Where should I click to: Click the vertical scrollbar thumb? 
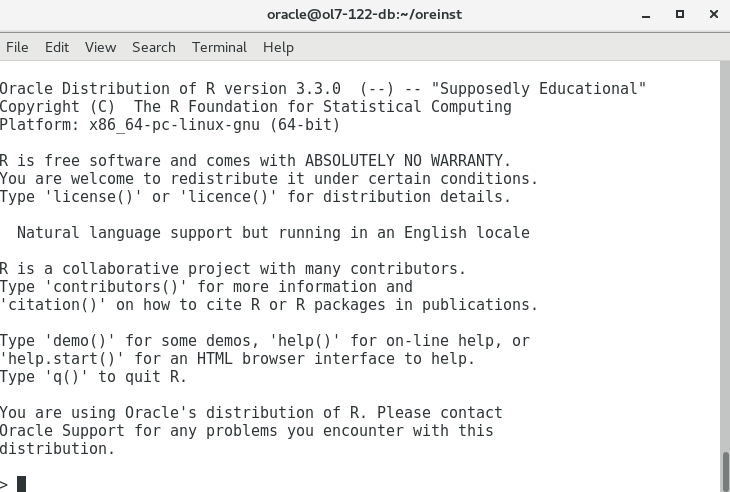[x=725, y=472]
